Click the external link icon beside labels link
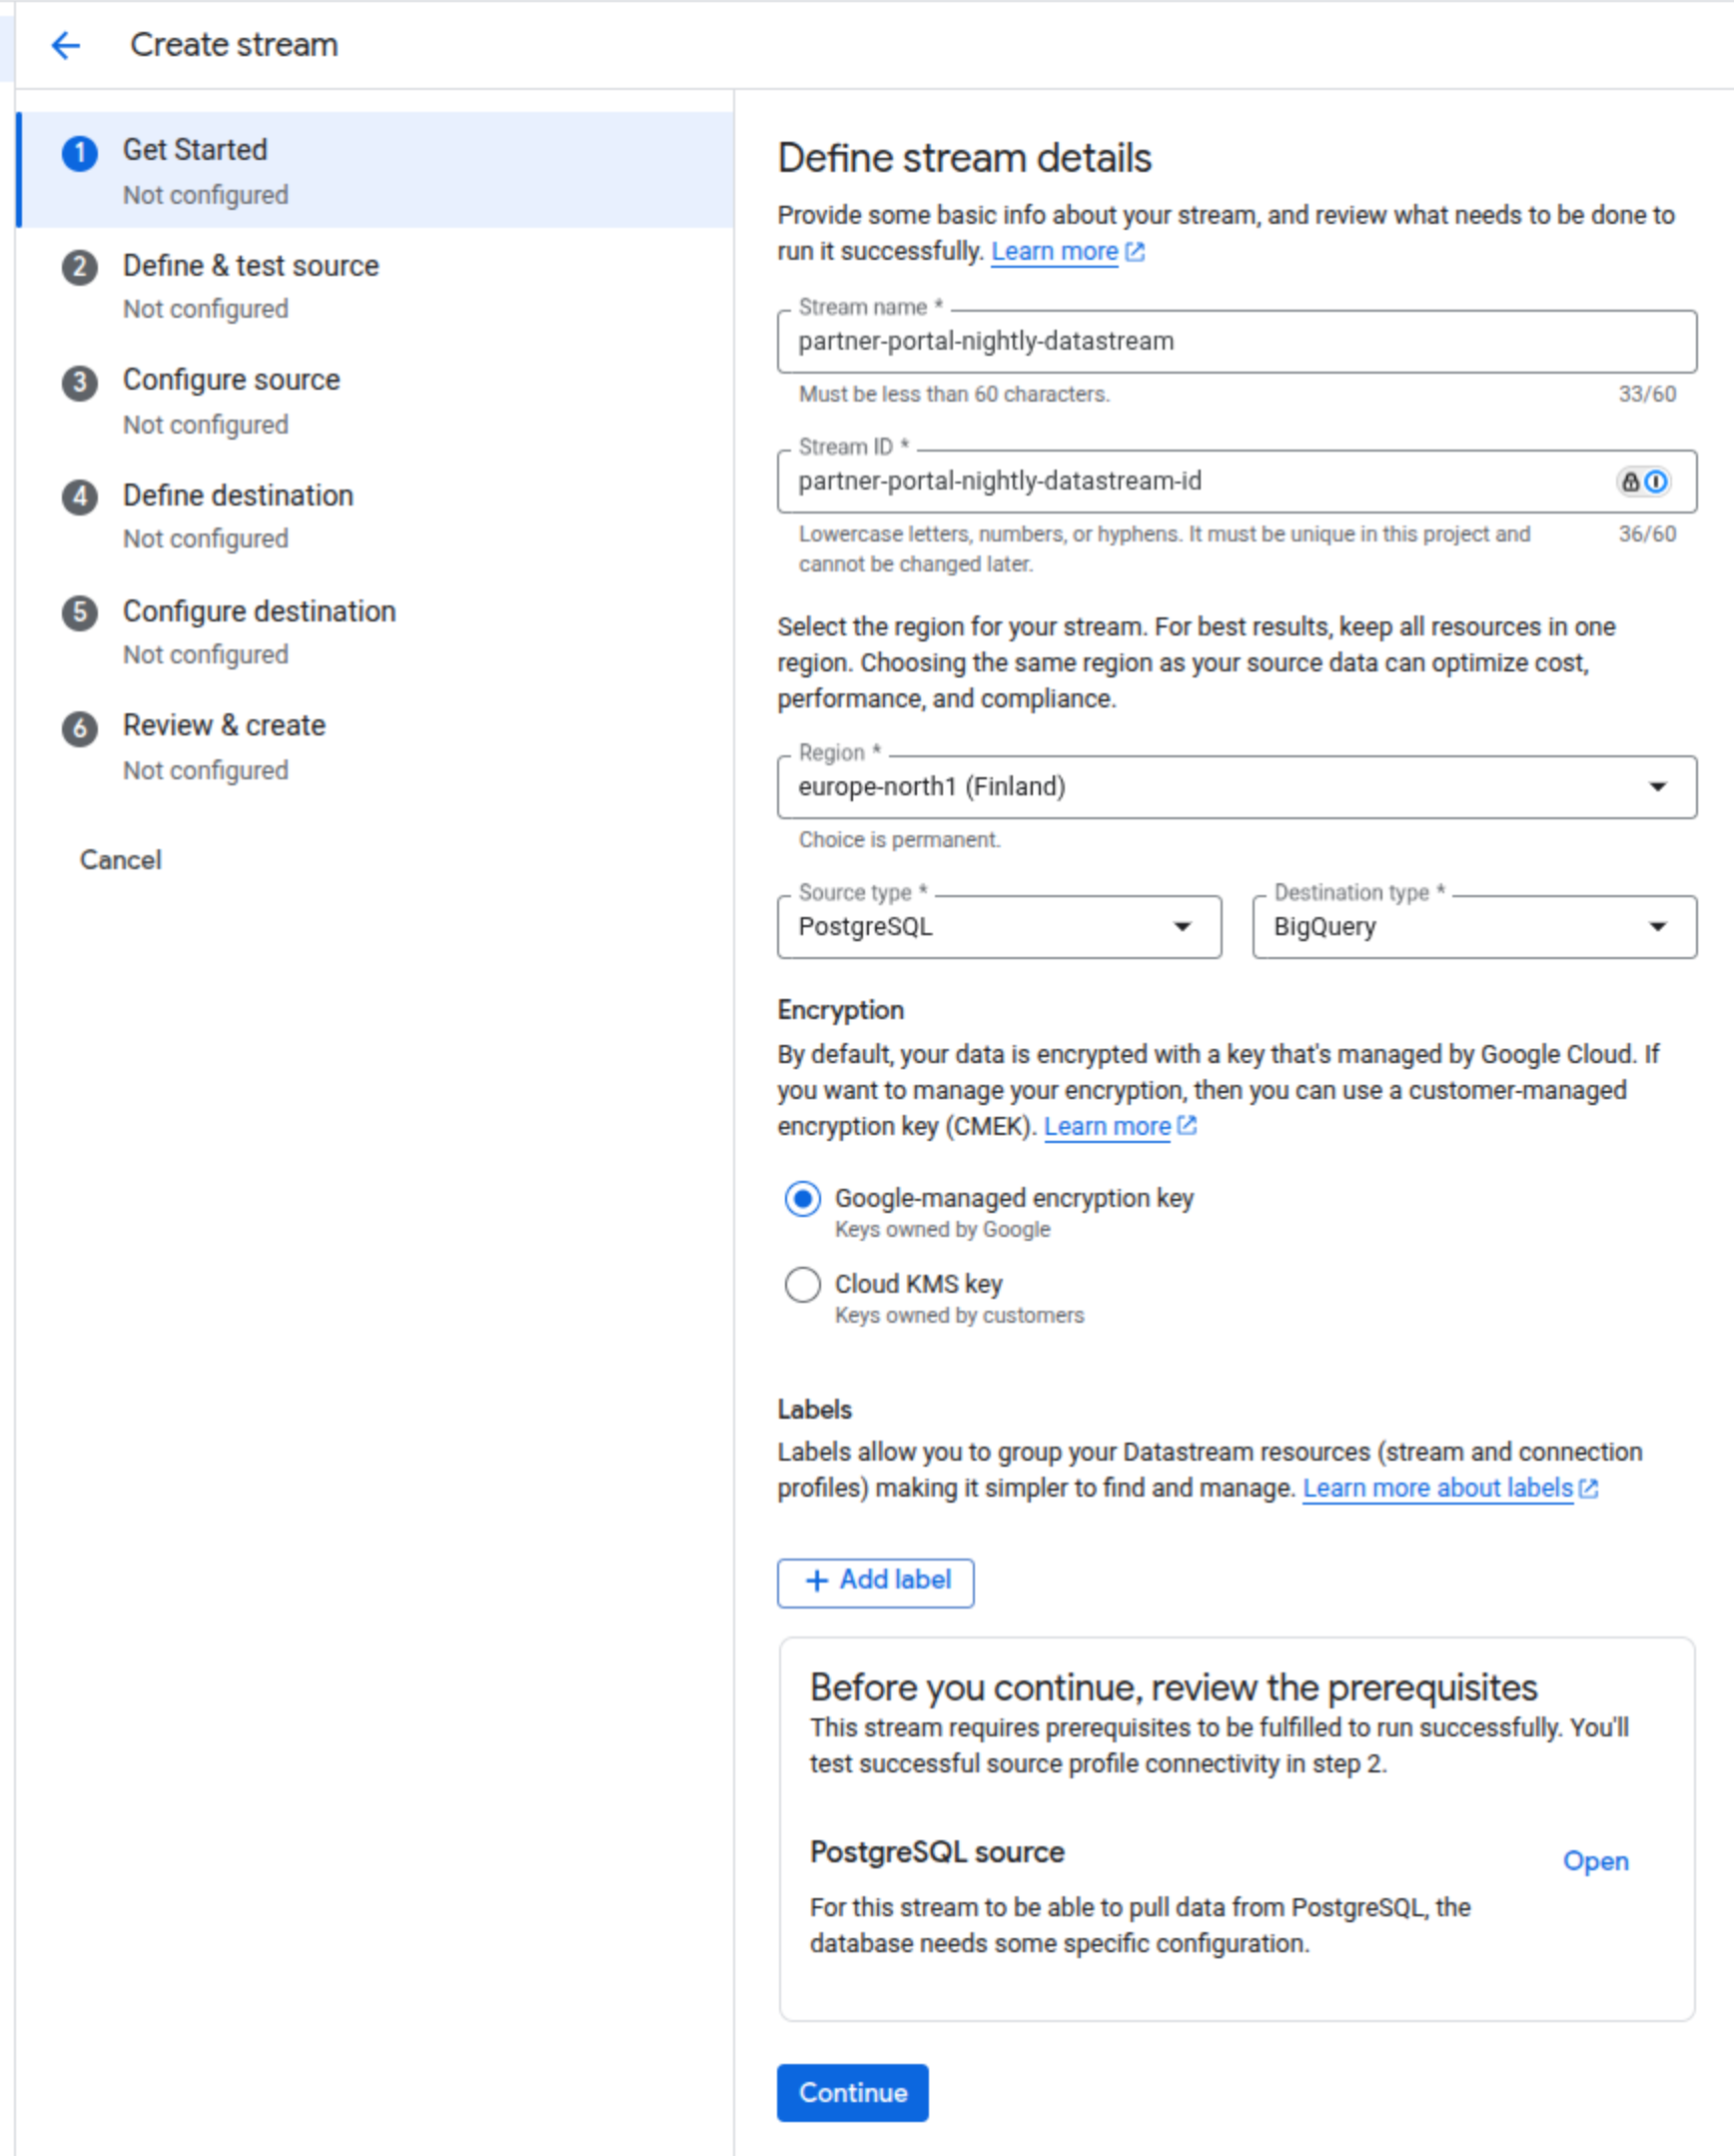 pyautogui.click(x=1588, y=1489)
